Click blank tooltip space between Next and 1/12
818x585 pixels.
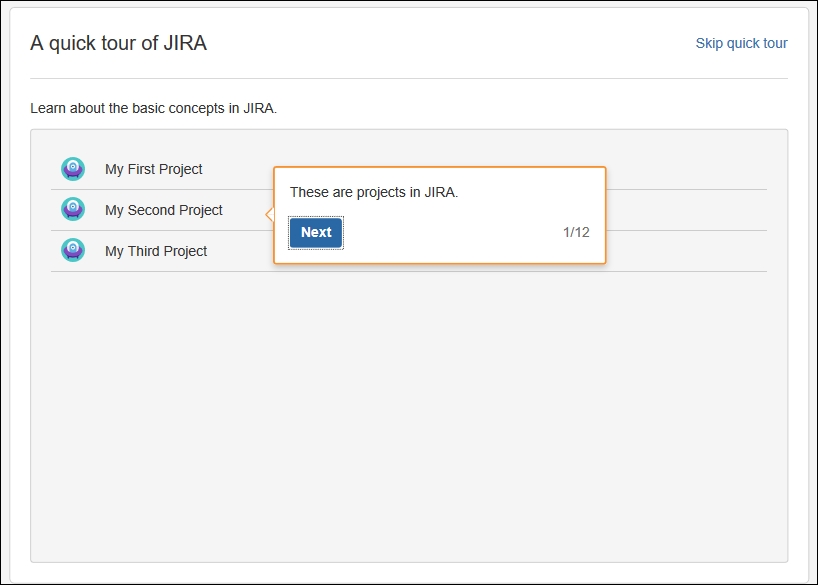[452, 233]
